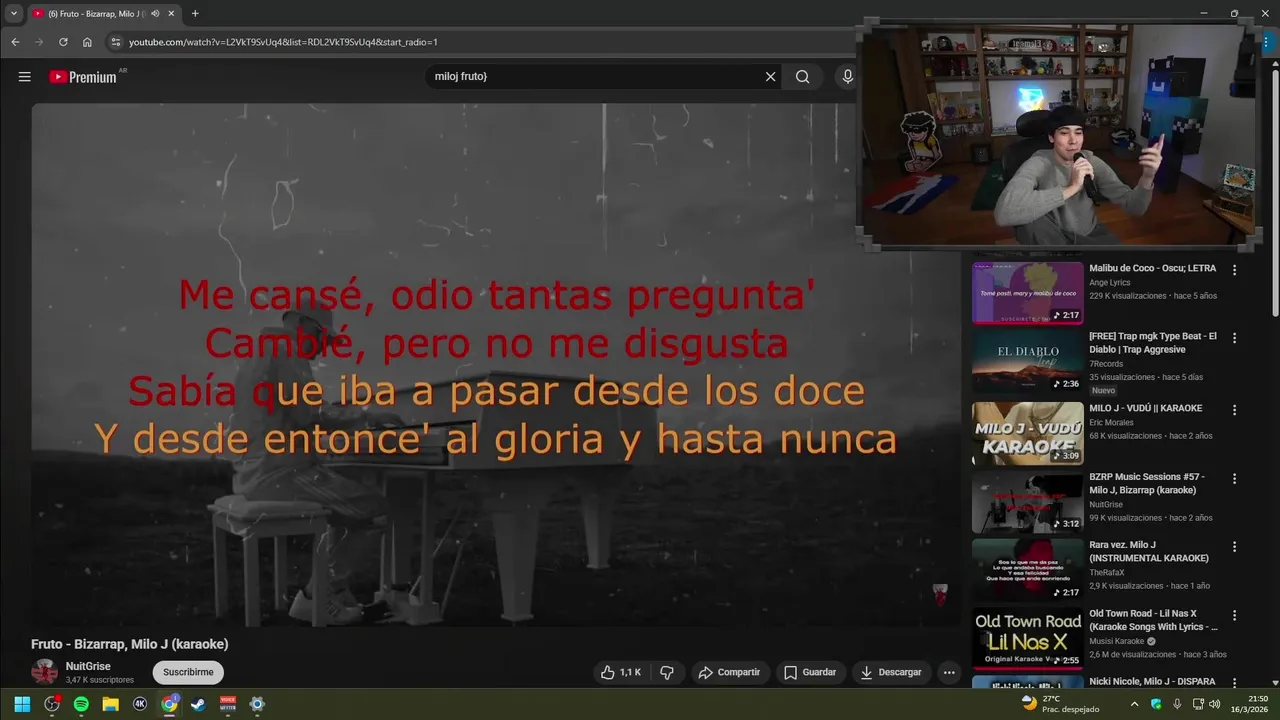Open options for Malibu de Coco video
Viewport: 1280px width, 720px height.
coord(1234,270)
